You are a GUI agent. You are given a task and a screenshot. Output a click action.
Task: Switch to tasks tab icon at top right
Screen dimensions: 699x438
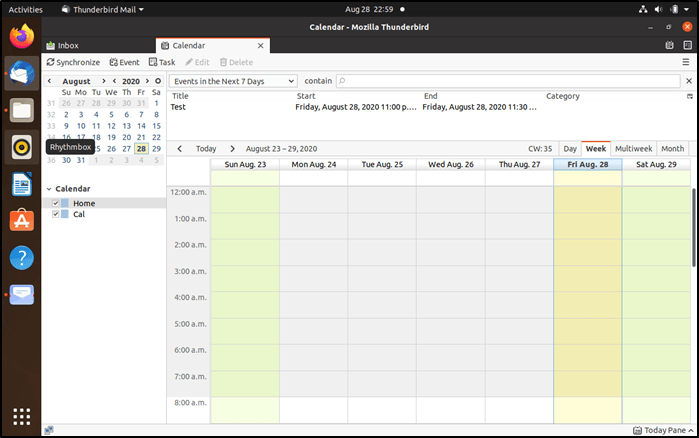(687, 45)
